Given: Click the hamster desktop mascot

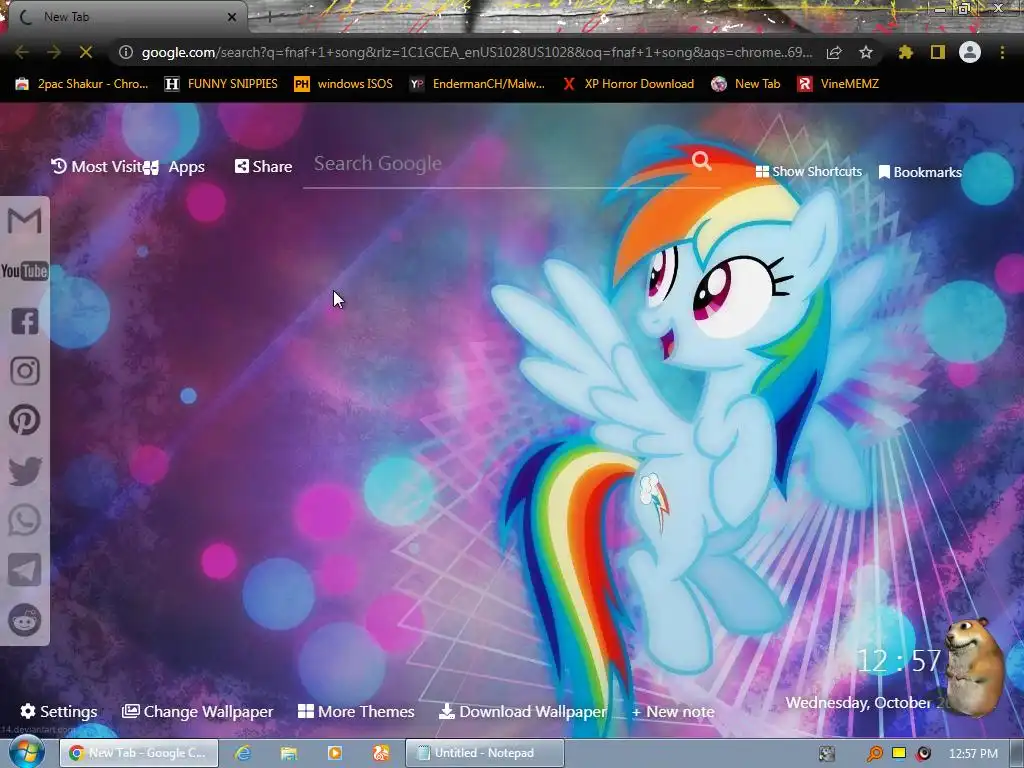Looking at the screenshot, I should (x=975, y=666).
